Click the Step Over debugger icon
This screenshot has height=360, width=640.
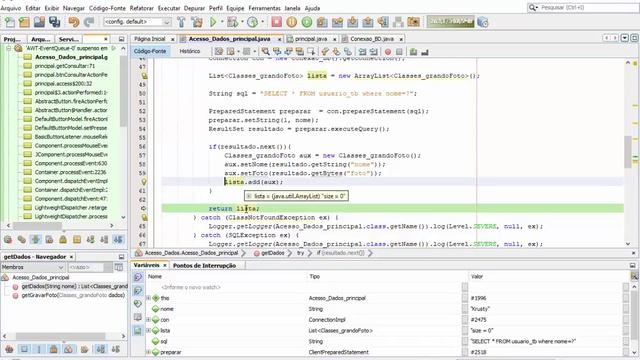tap(322, 22)
